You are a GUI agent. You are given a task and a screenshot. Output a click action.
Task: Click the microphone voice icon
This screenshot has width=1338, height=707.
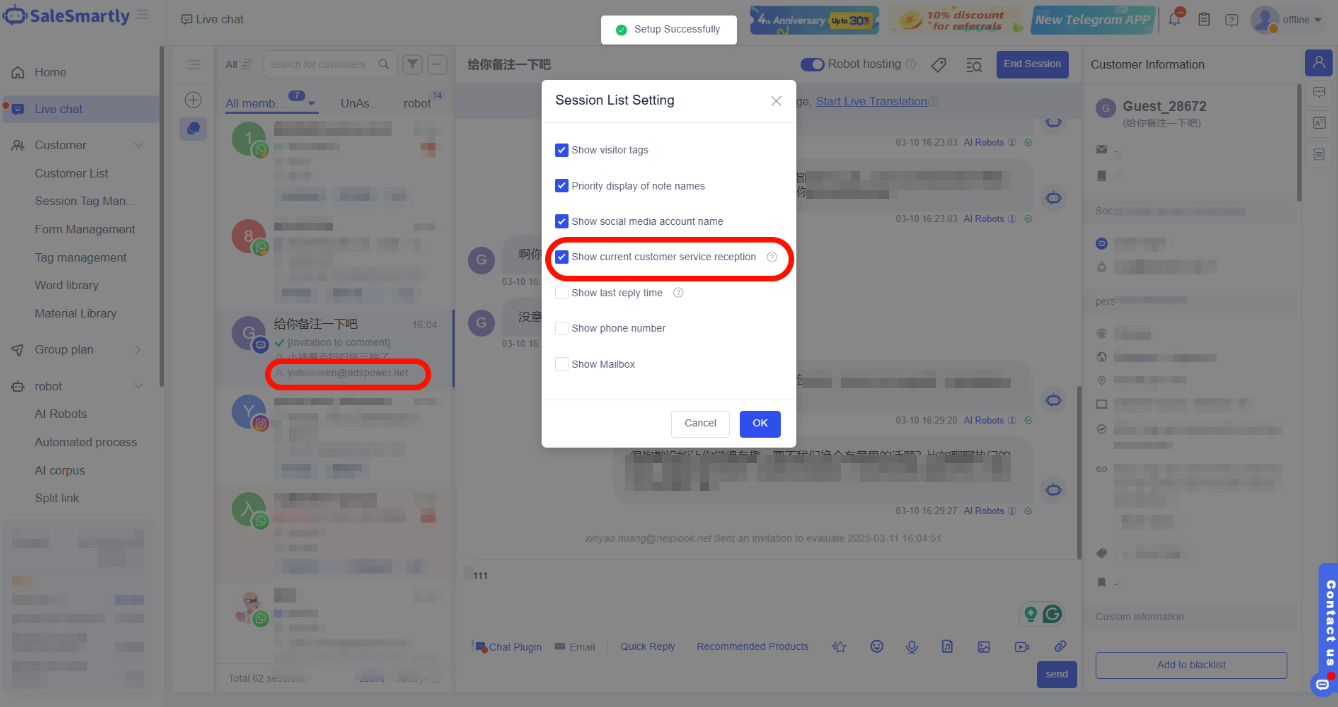(912, 647)
